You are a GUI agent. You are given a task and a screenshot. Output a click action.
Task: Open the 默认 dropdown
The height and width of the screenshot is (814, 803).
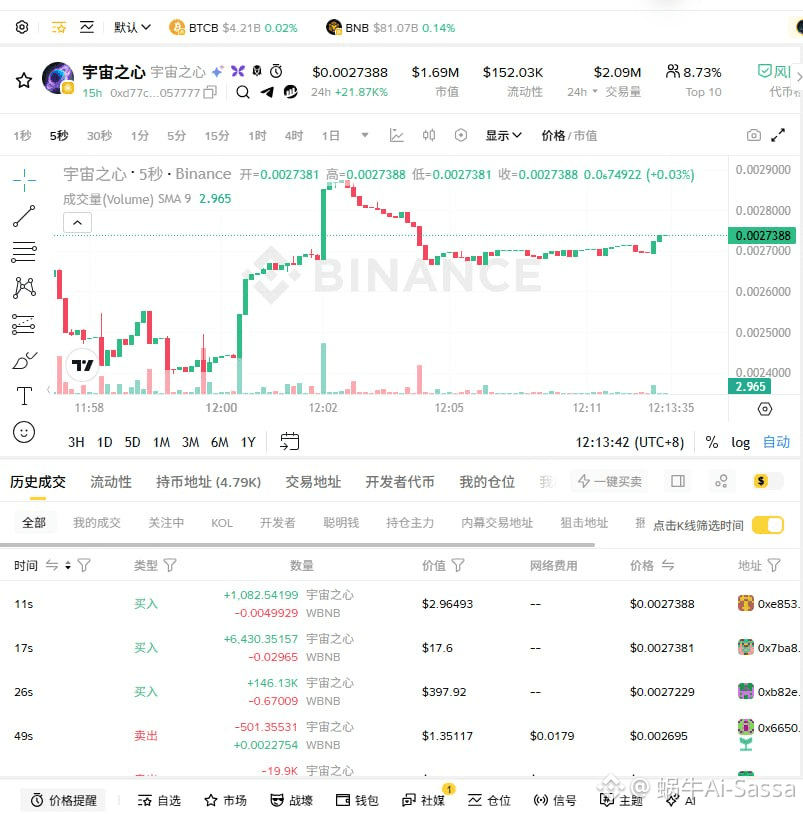[x=132, y=27]
